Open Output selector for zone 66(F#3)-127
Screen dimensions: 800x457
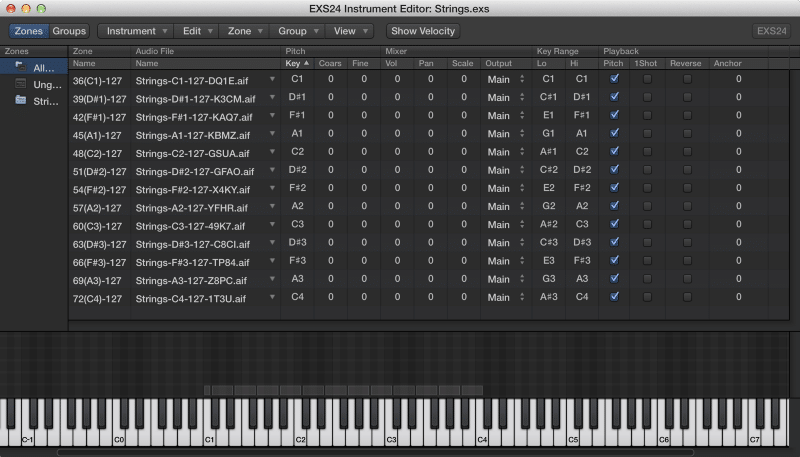pyautogui.click(x=505, y=261)
